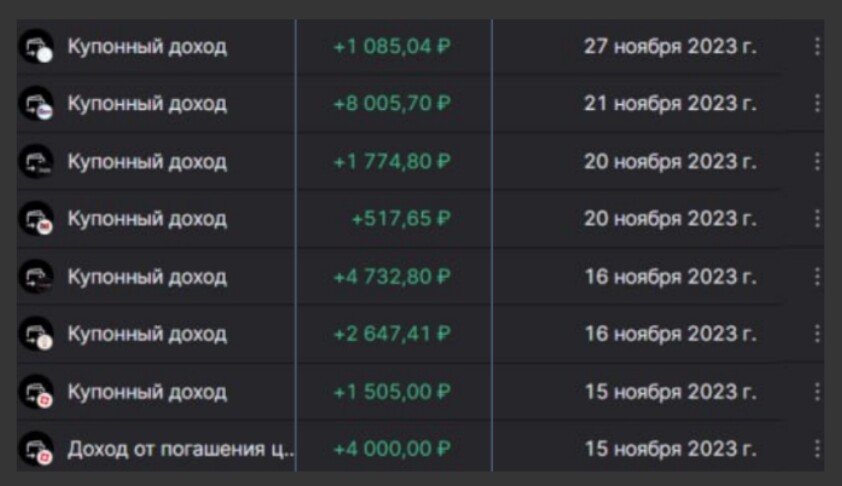This screenshot has width=842, height=486.
Task: Click the bond icon in the +8 005,70 ₽ row
Action: point(36,105)
